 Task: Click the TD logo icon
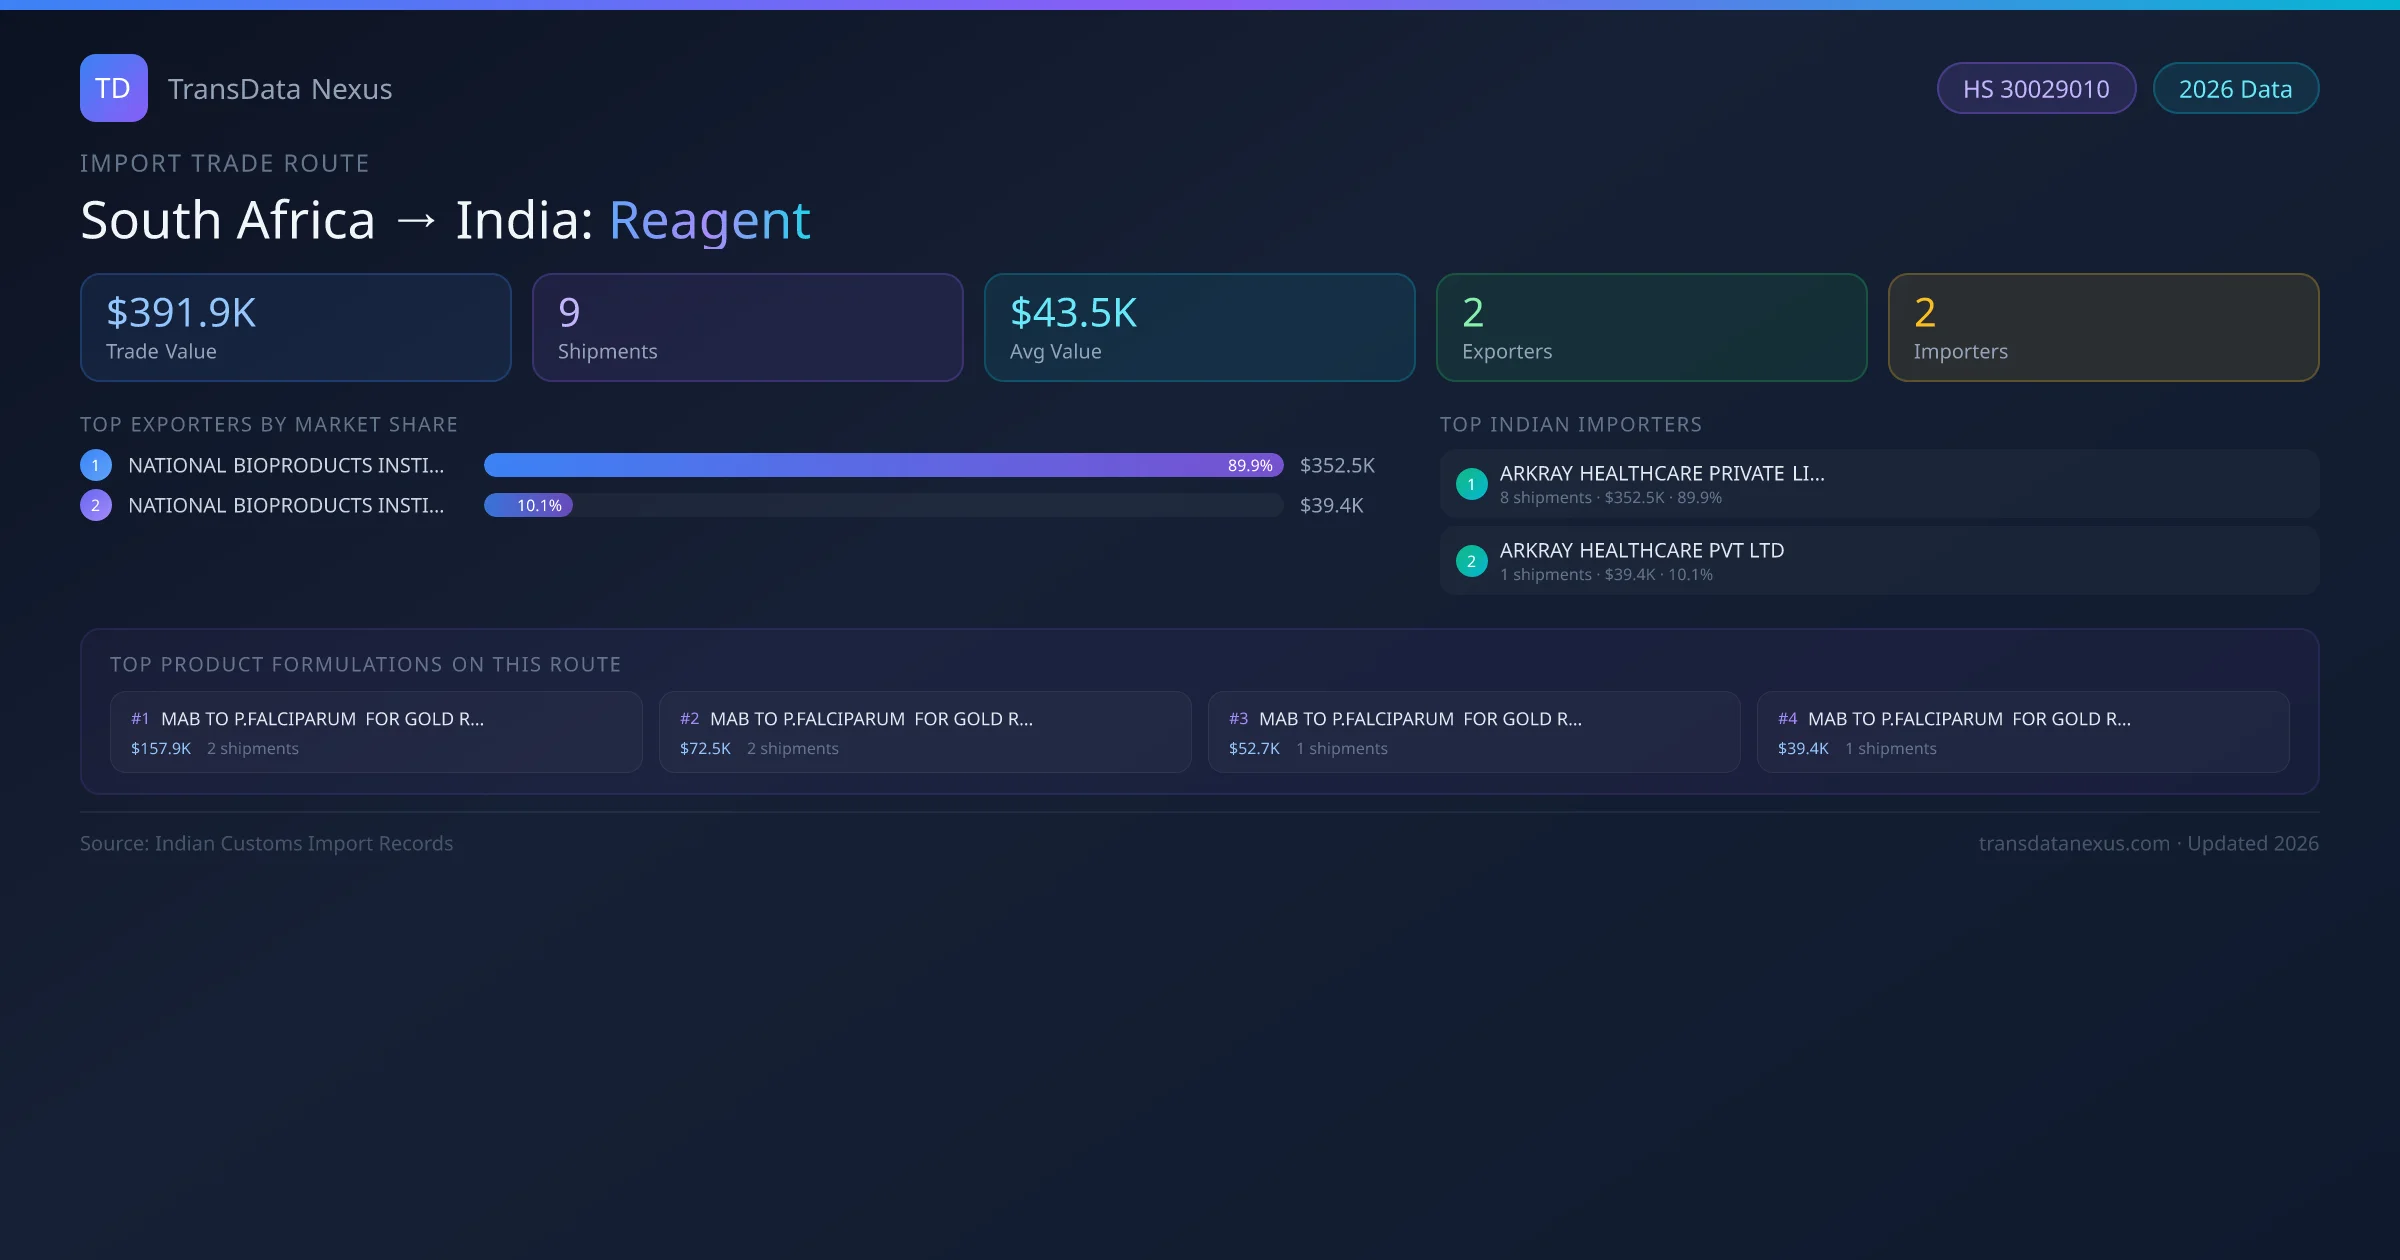113,88
